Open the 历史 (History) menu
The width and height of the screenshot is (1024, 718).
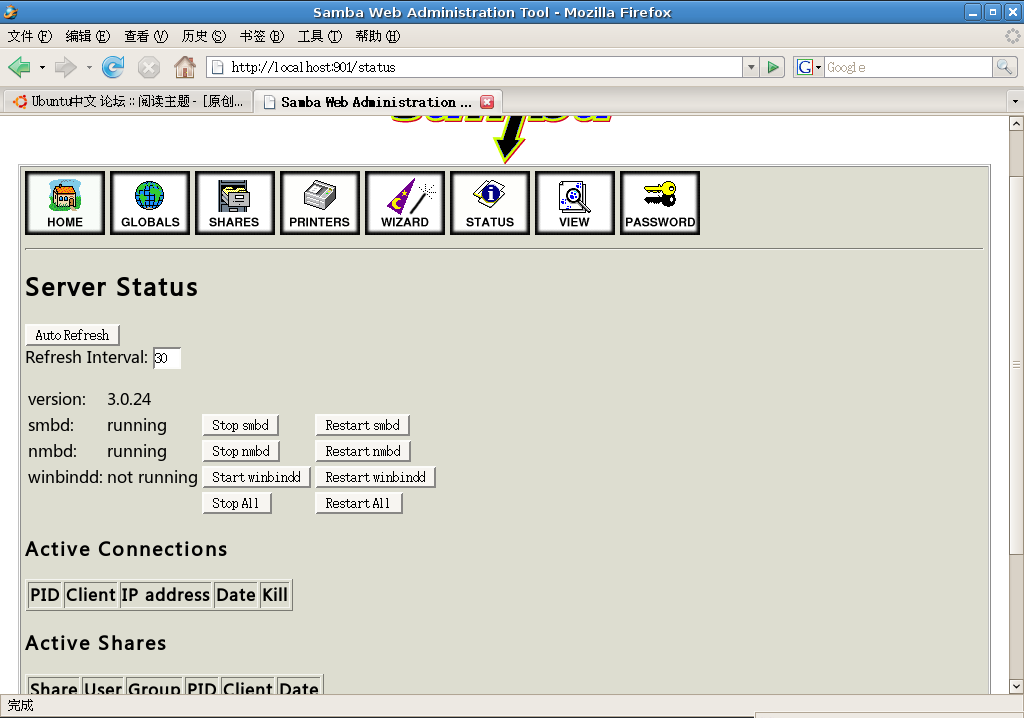pyautogui.click(x=204, y=37)
